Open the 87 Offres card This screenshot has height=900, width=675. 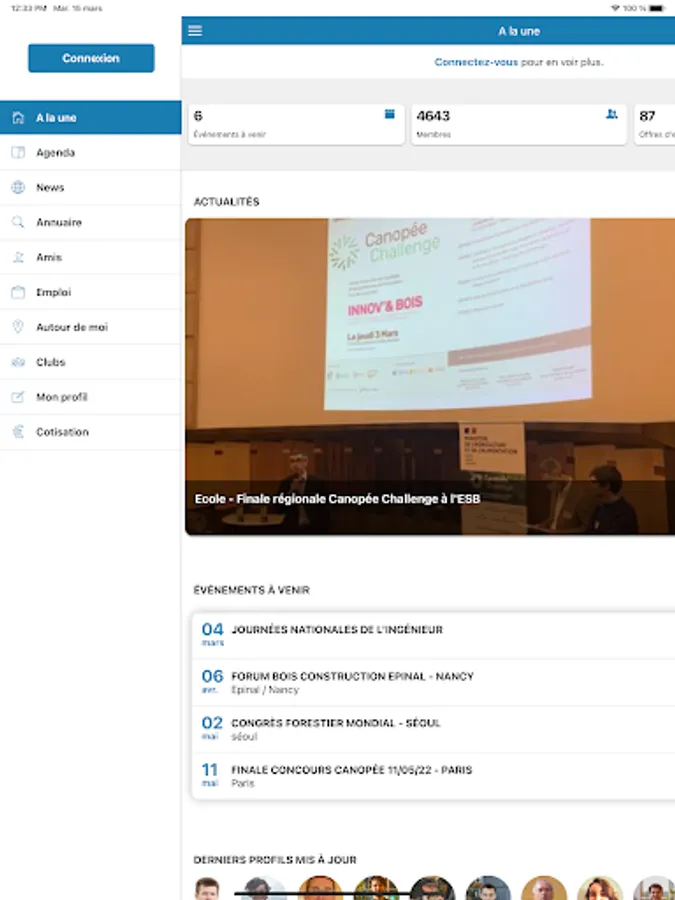click(655, 125)
